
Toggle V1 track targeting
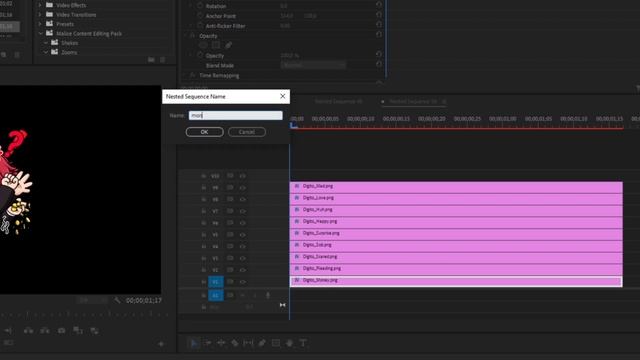coord(216,282)
